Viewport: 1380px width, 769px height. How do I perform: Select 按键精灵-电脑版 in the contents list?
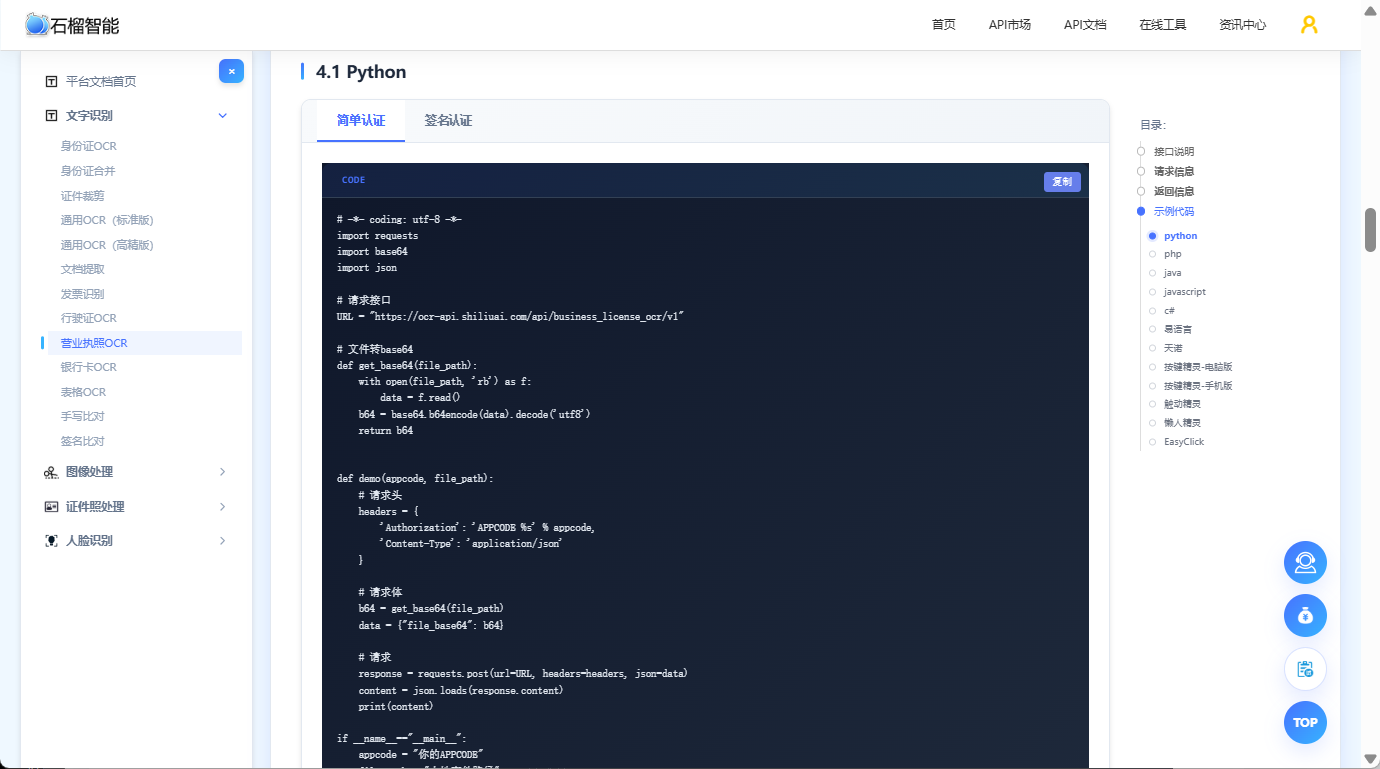coord(1198,367)
